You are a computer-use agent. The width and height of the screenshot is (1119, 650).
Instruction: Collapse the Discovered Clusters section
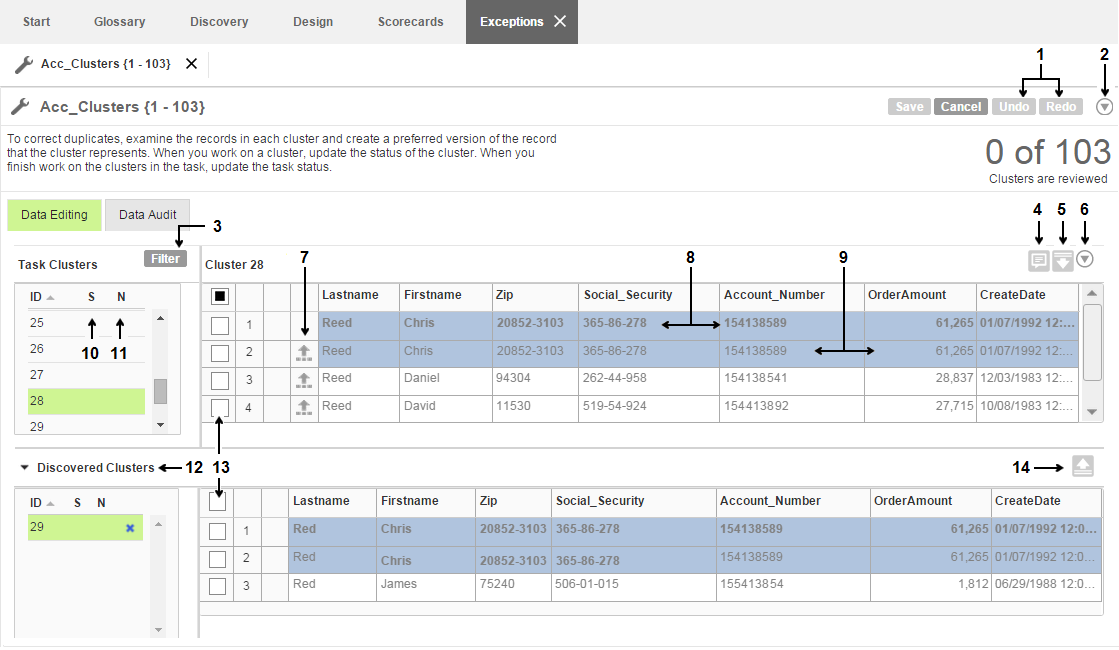(x=24, y=467)
